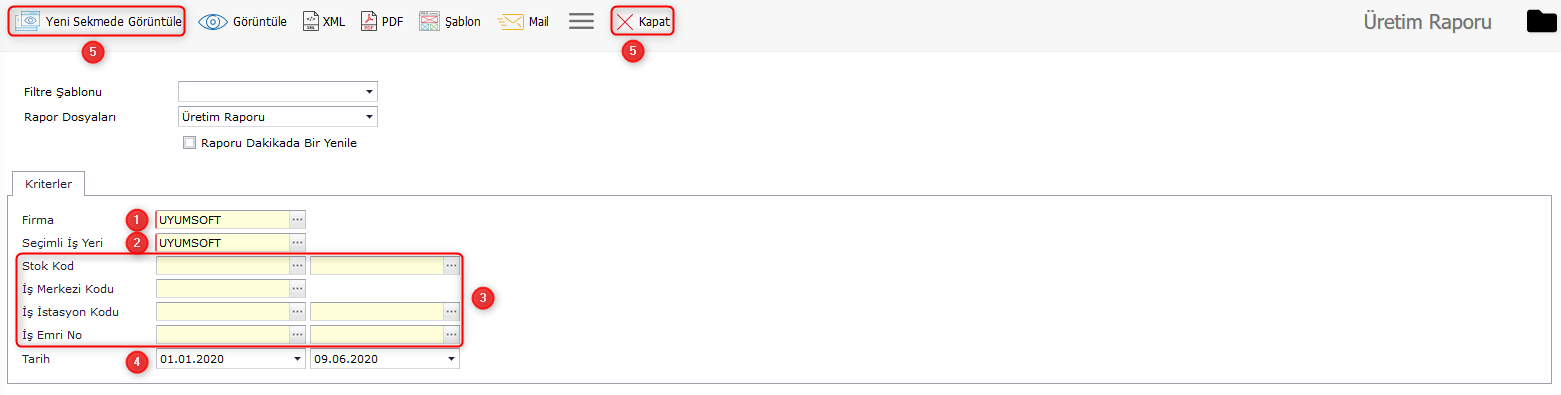Open the end date picker 09.06.2020
1561x395 pixels.
(x=451, y=359)
